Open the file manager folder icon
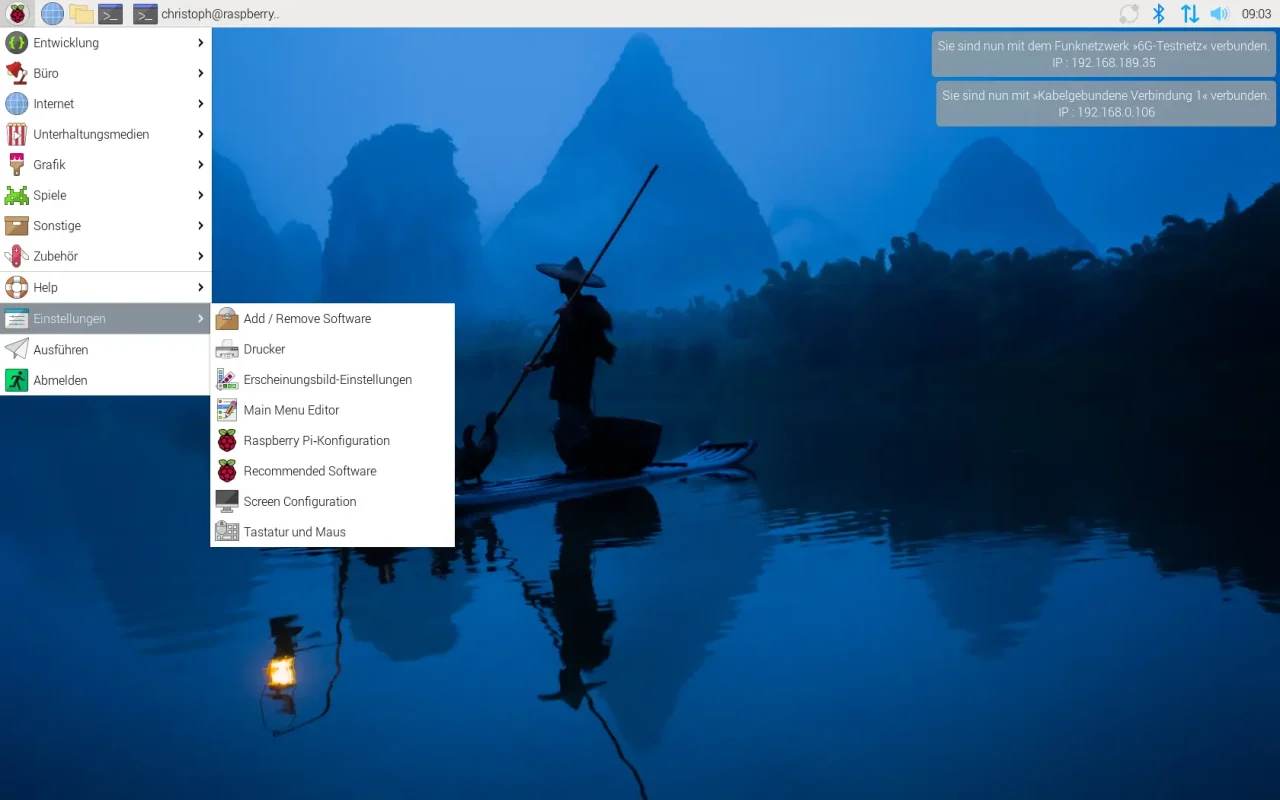 [x=81, y=14]
